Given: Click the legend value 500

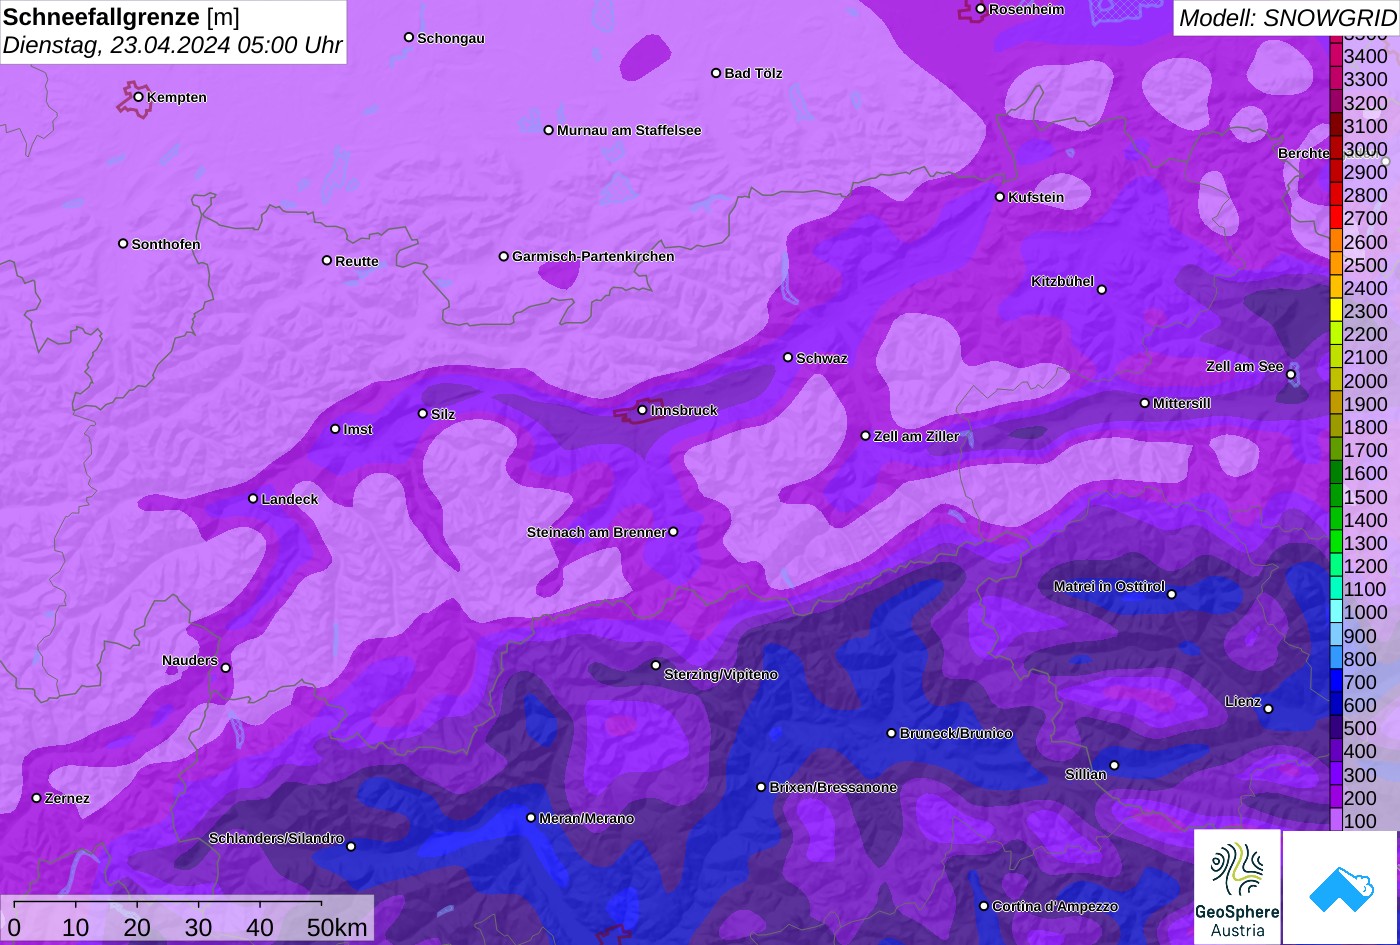Looking at the screenshot, I should pos(1360,729).
